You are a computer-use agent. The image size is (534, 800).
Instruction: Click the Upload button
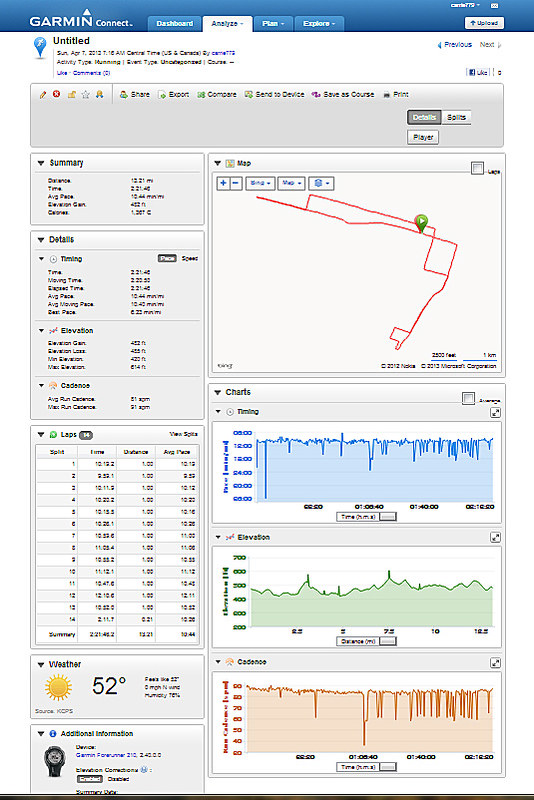pos(484,23)
